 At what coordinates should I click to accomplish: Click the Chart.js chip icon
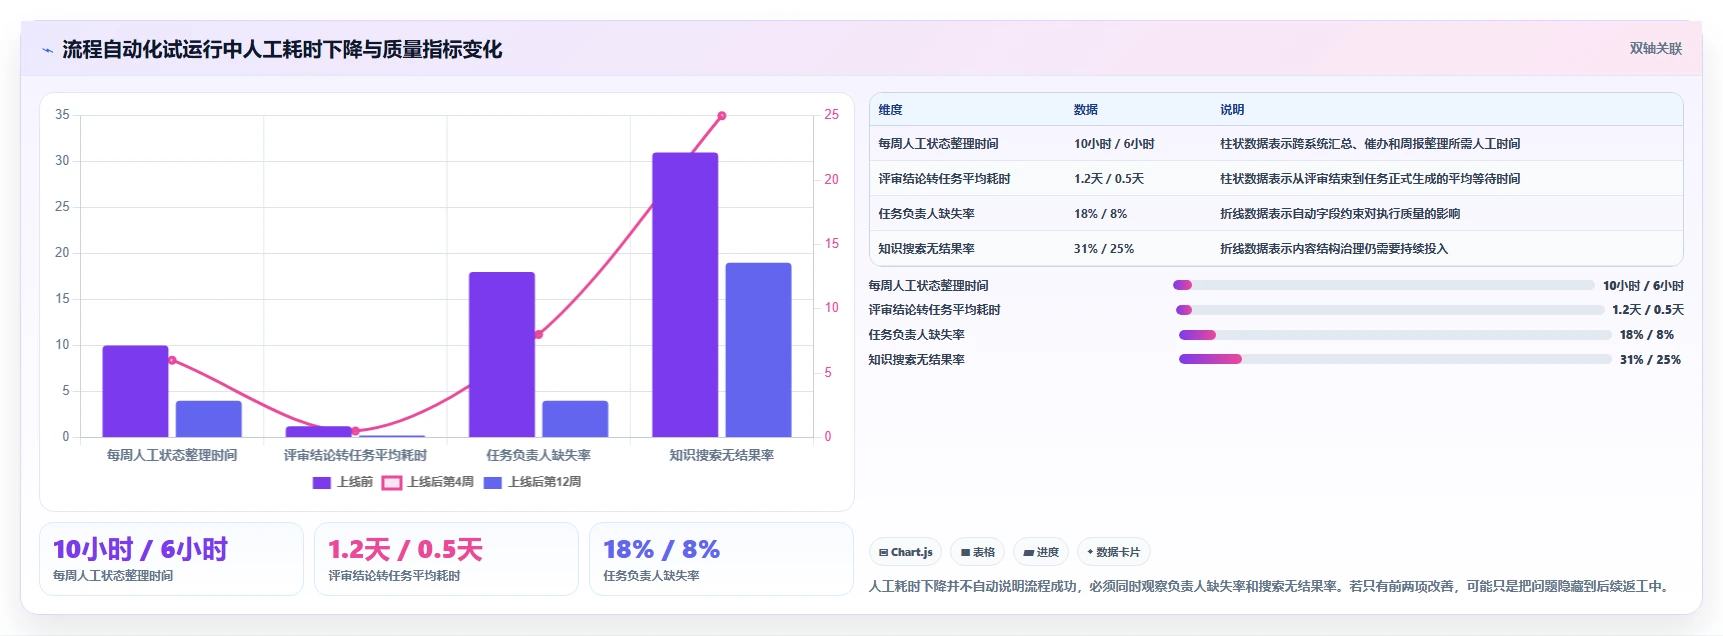pos(883,552)
